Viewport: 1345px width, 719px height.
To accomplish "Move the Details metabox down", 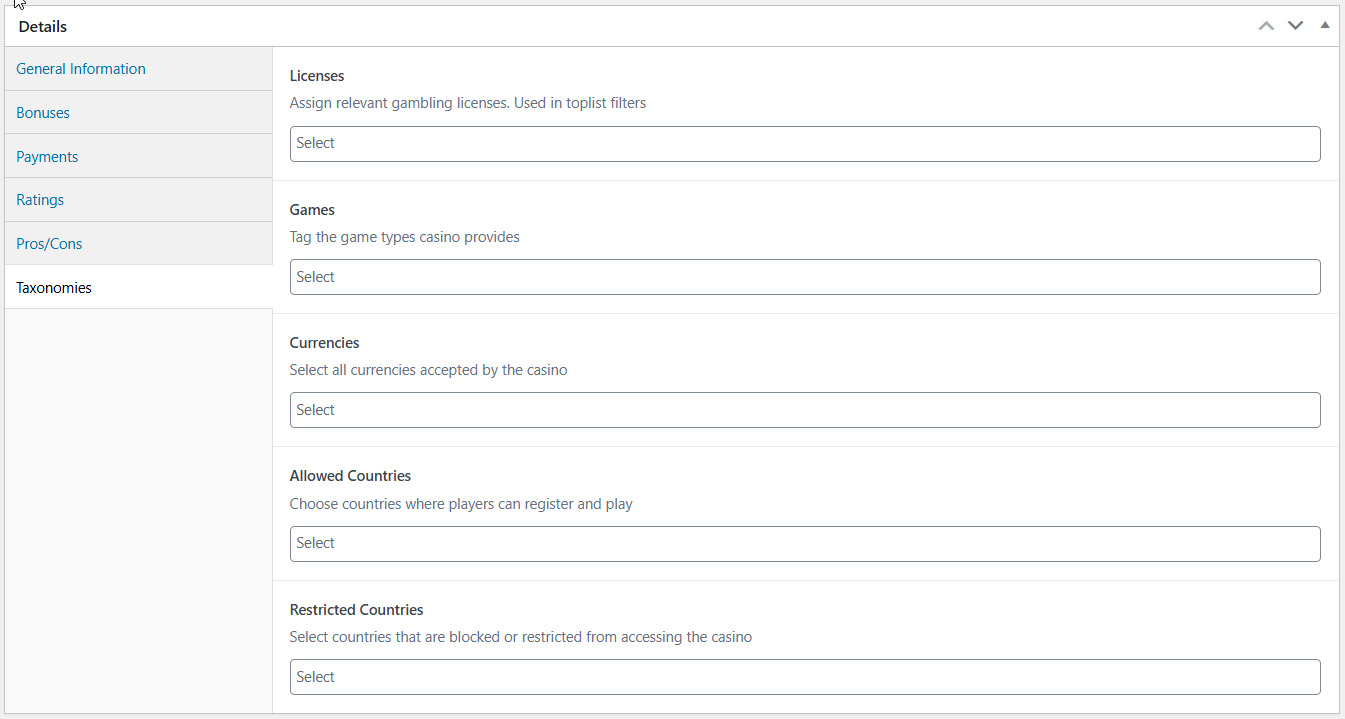I will coord(1295,25).
